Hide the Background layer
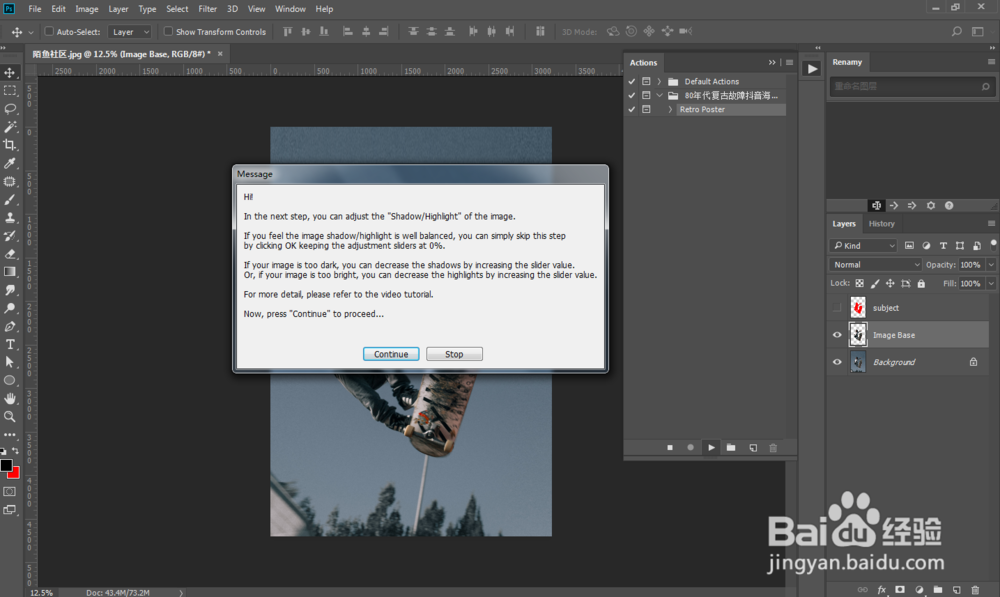The width and height of the screenshot is (1000, 597). (x=837, y=362)
